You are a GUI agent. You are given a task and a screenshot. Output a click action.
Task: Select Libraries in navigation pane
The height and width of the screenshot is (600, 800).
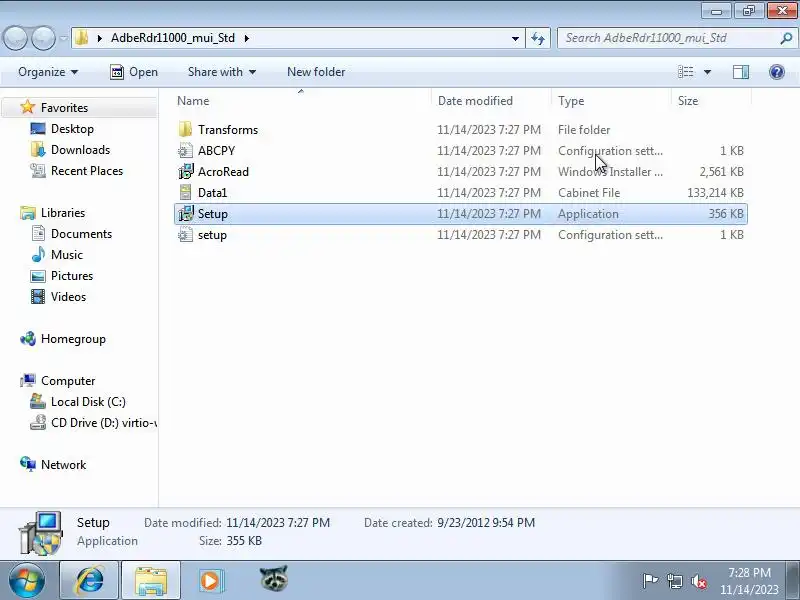(63, 212)
